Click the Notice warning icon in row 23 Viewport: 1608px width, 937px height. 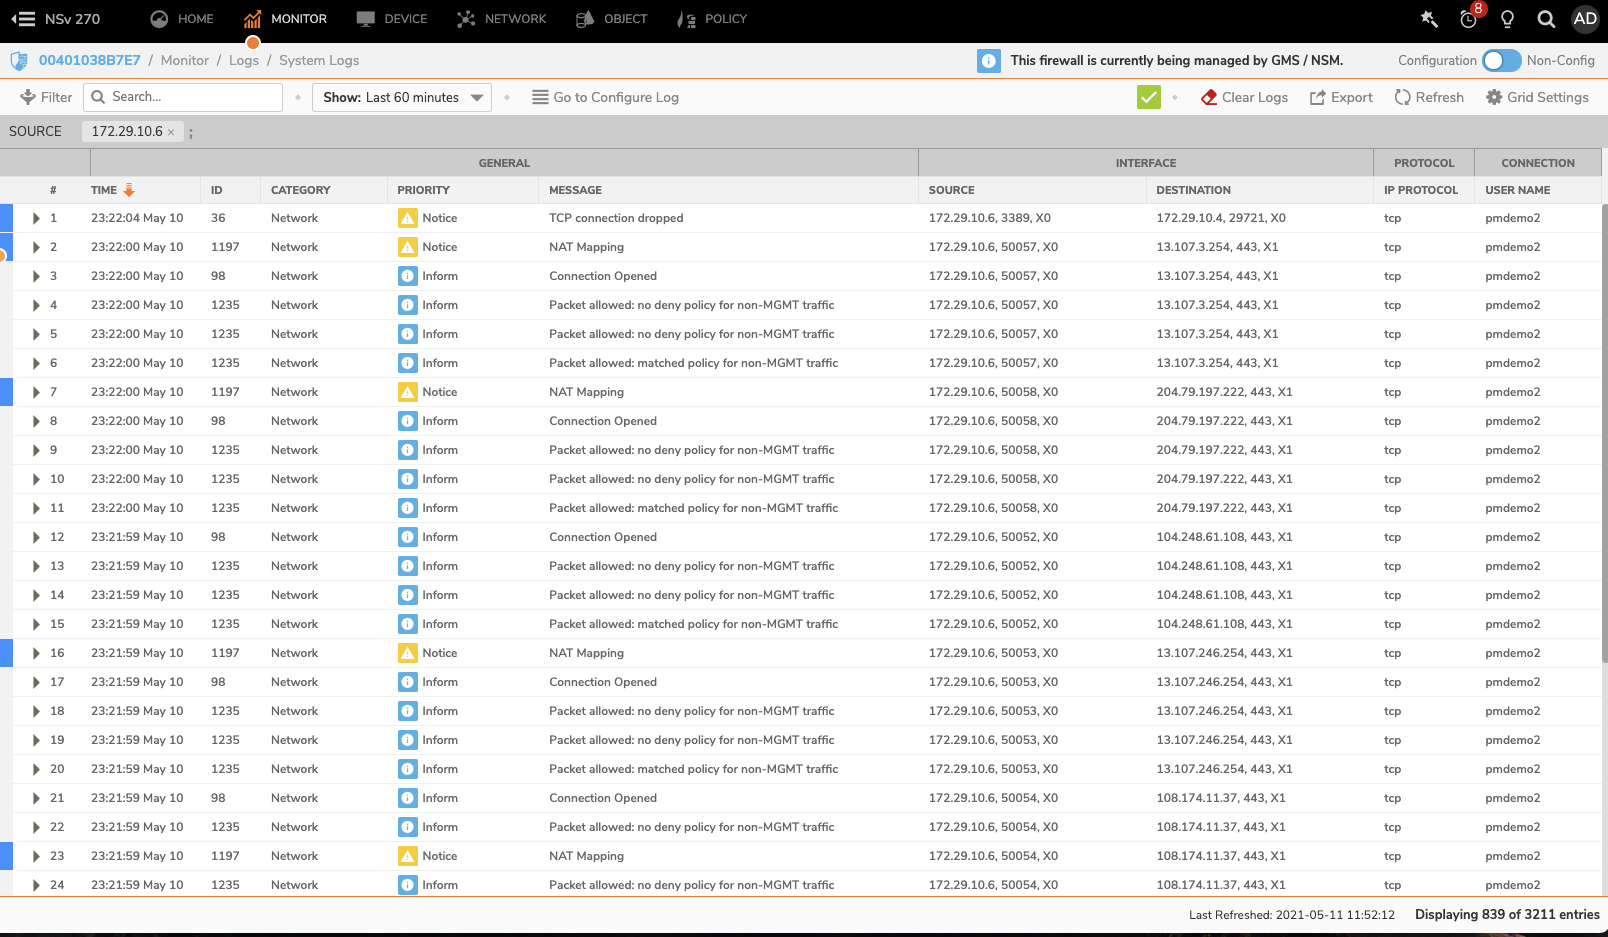408,856
